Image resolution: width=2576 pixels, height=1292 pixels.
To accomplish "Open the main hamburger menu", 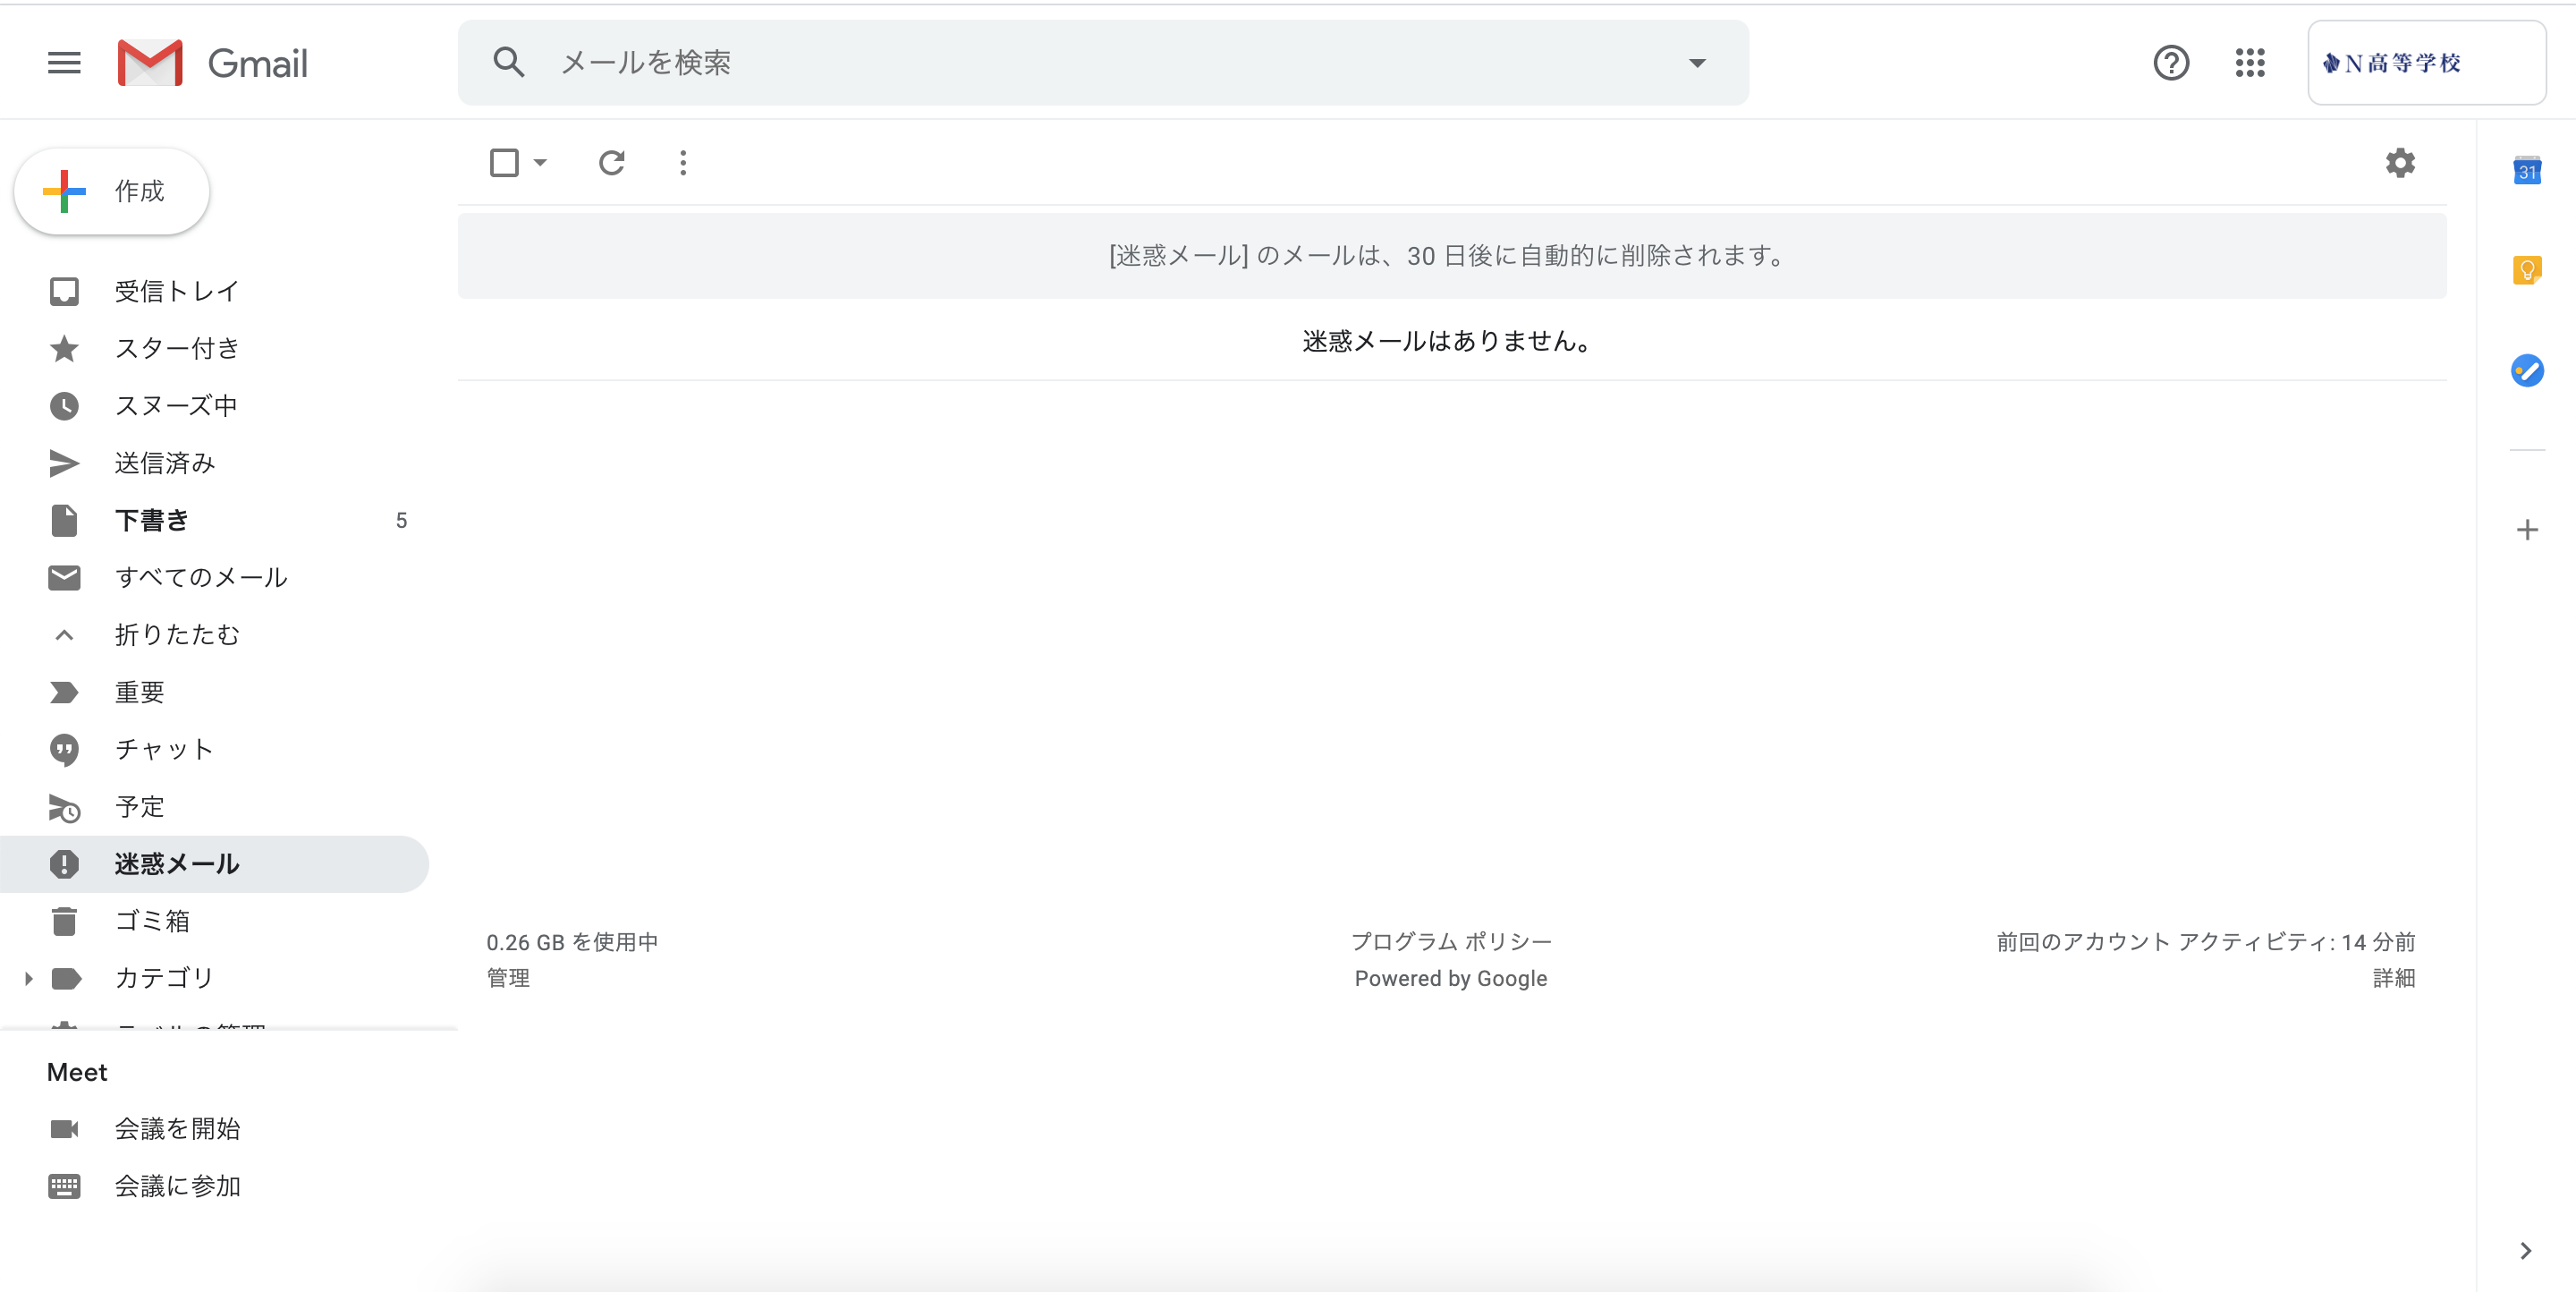I will 63,62.
